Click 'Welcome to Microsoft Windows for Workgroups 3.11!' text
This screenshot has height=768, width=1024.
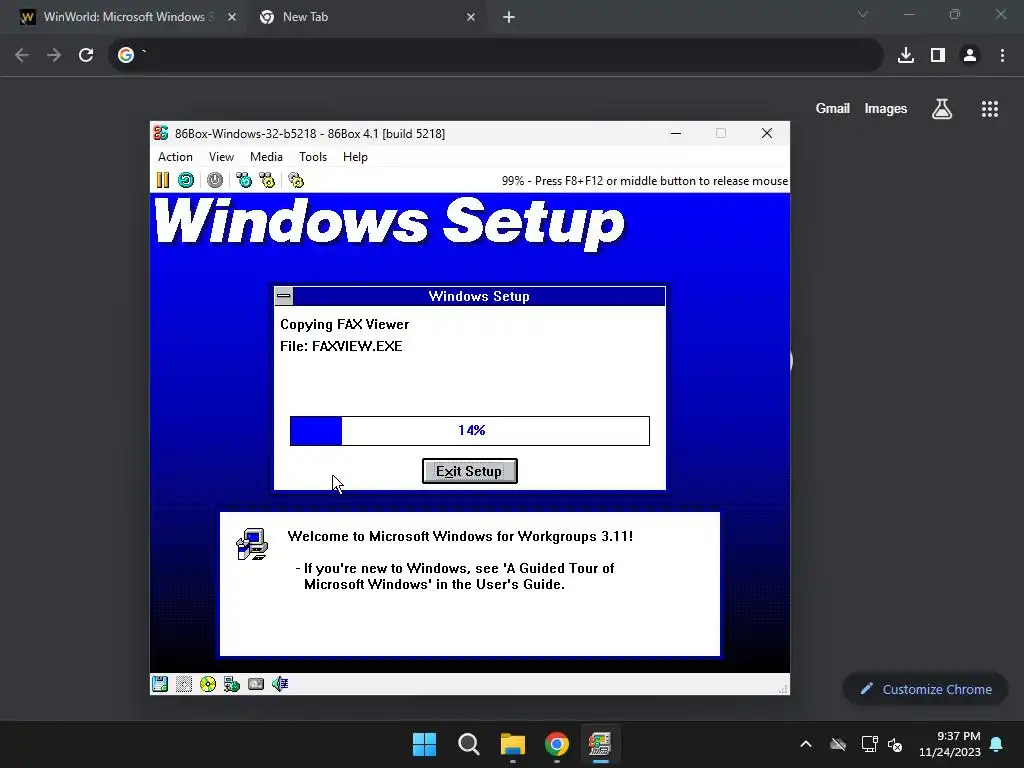(460, 536)
